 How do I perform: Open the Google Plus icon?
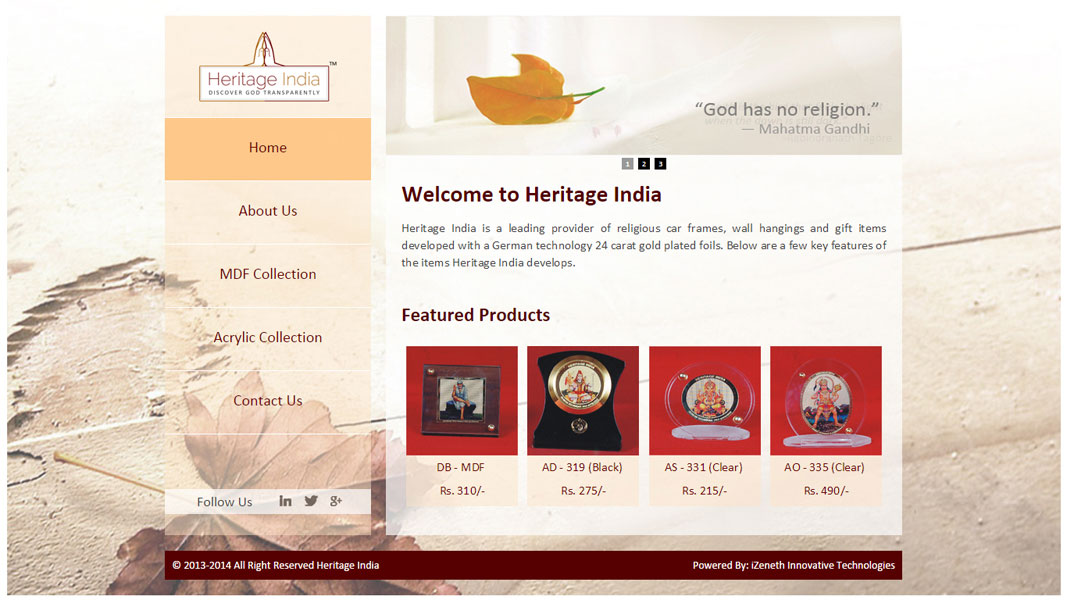[335, 501]
